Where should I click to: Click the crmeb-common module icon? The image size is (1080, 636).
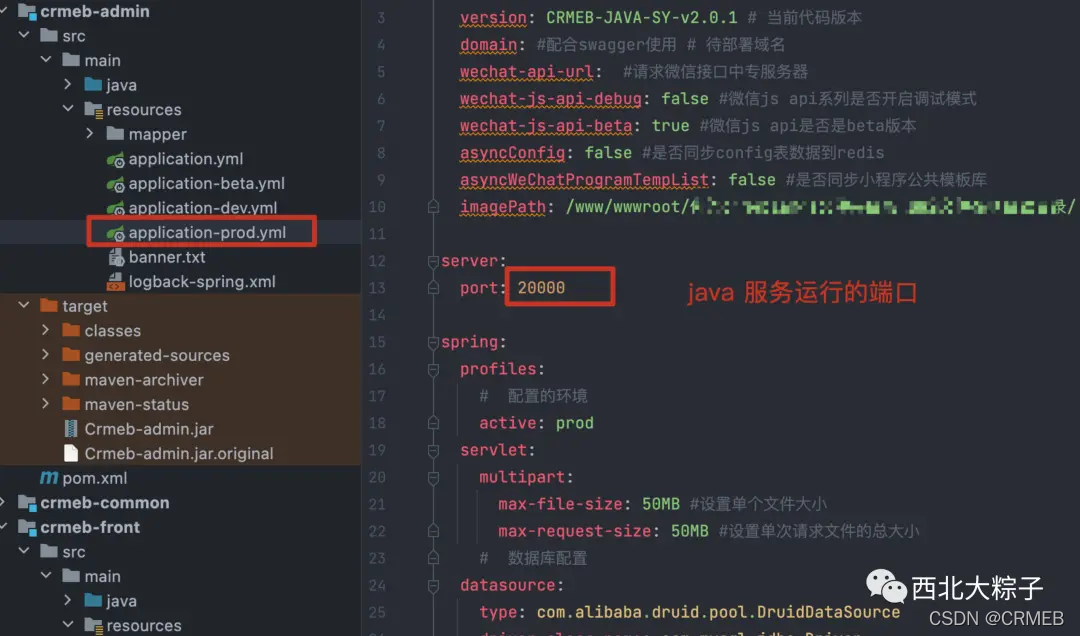point(27,503)
